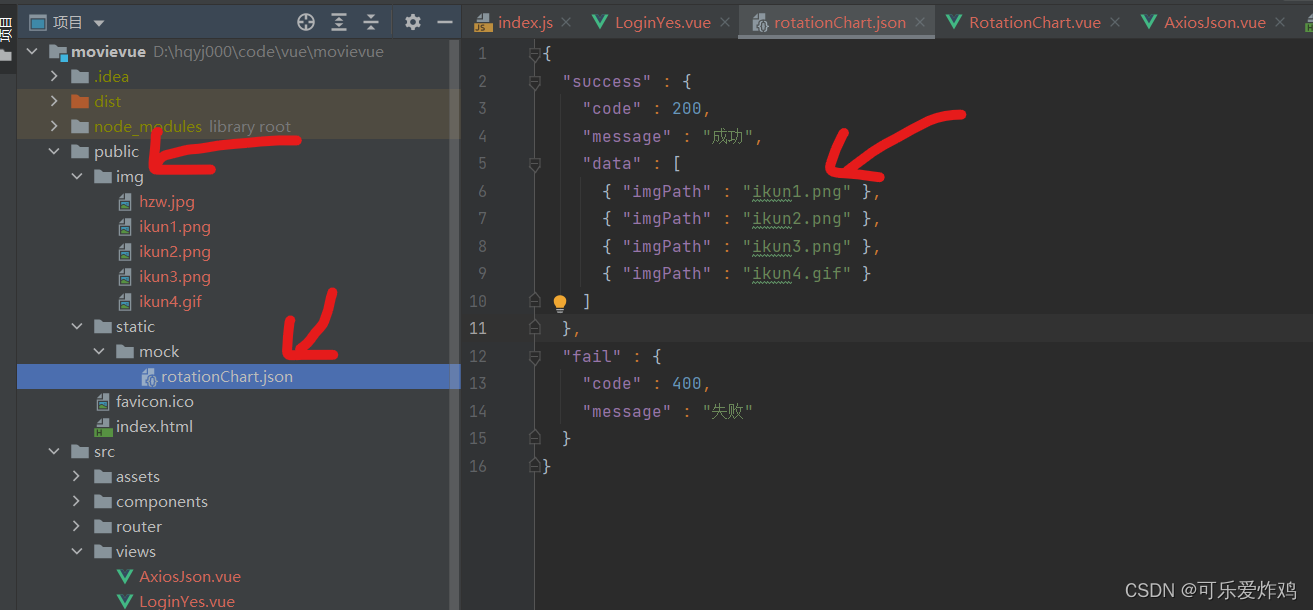Viewport: 1313px width, 610px height.
Task: Expand the dist folder
Action: pyautogui.click(x=54, y=101)
